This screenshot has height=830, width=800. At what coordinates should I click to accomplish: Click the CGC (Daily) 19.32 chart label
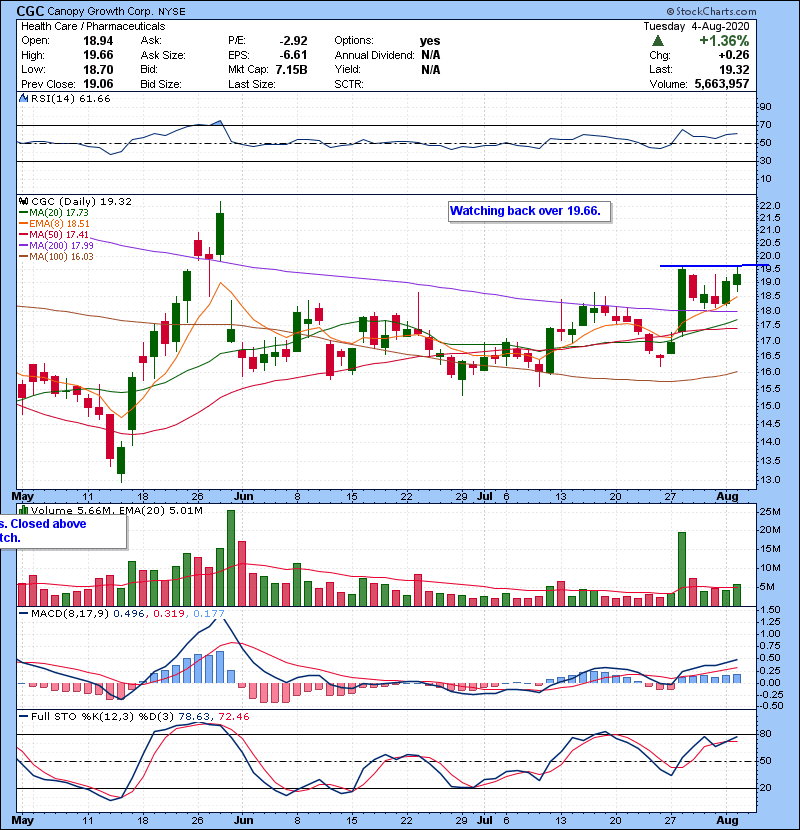pos(81,201)
